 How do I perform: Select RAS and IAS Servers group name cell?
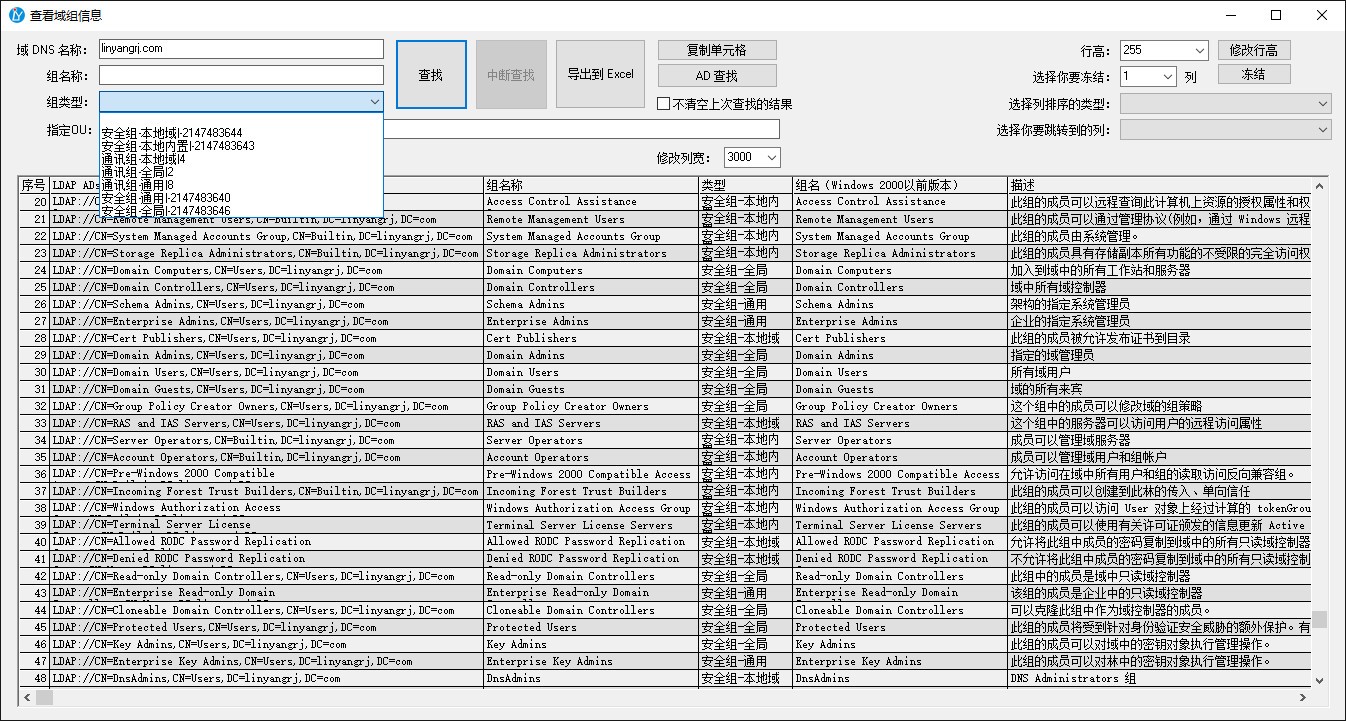point(590,423)
